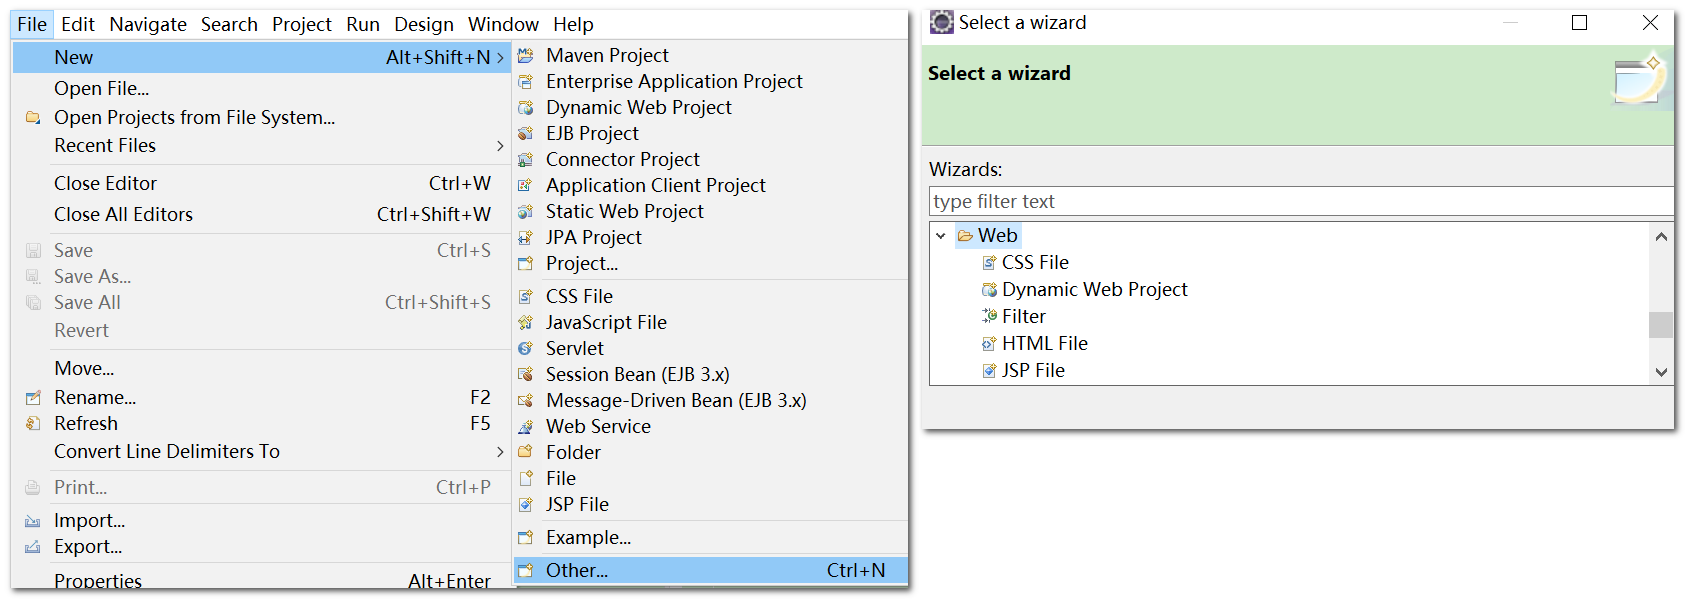This screenshot has height=599, width=1685.
Task: Select the HTML File wizard
Action: pos(1045,342)
